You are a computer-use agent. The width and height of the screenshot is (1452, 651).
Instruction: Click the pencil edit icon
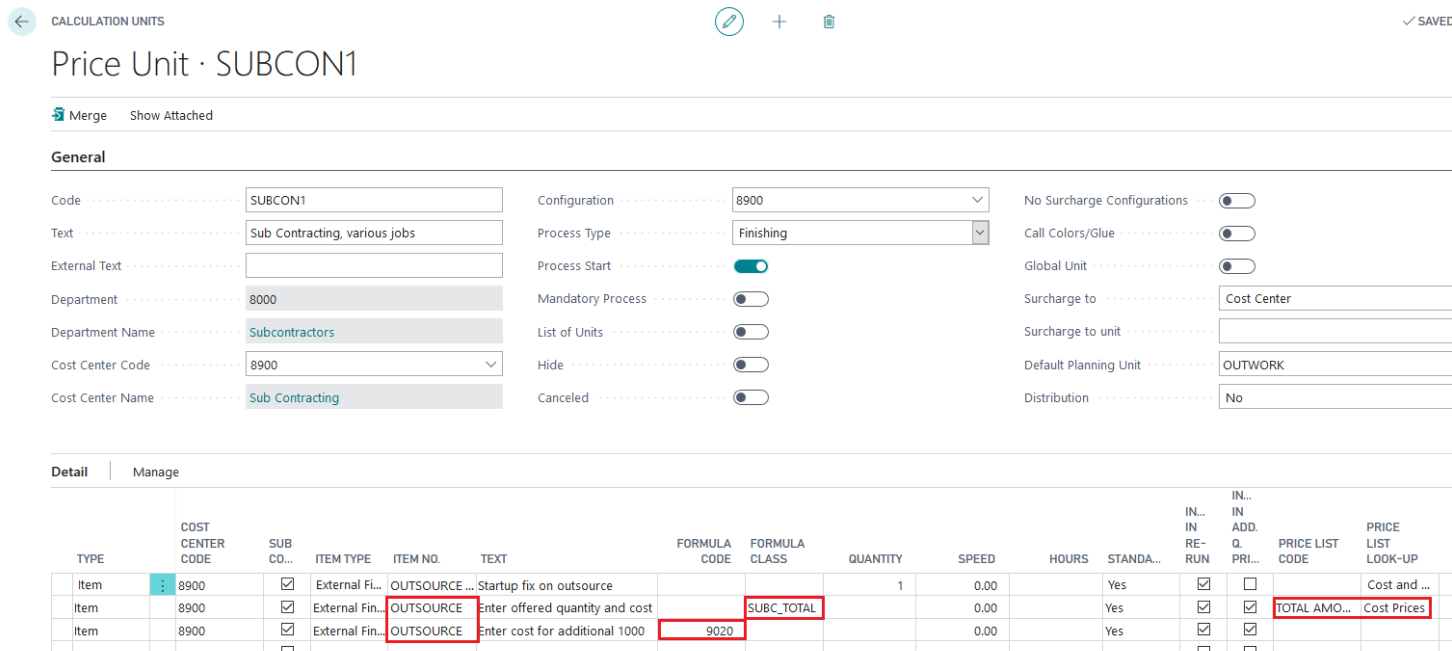[729, 21]
